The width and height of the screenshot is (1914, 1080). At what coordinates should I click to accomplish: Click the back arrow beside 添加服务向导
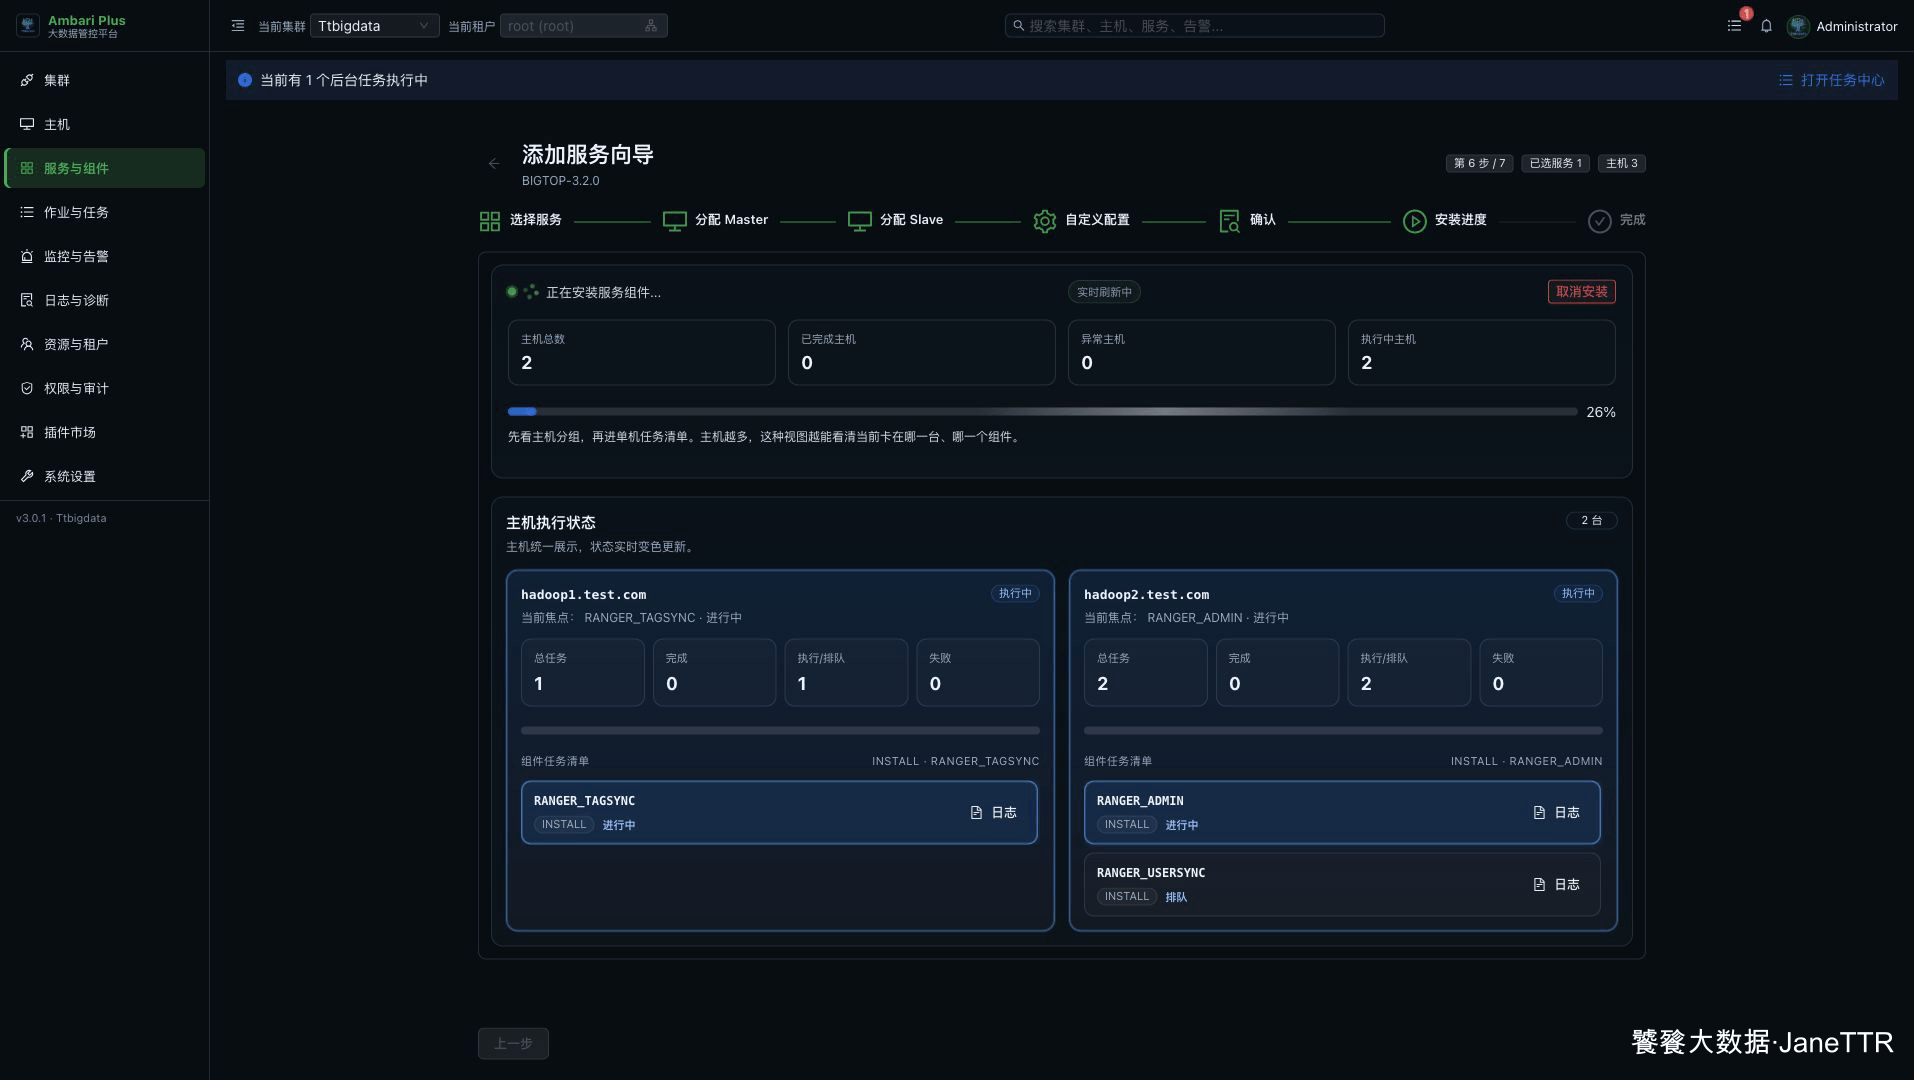click(494, 163)
